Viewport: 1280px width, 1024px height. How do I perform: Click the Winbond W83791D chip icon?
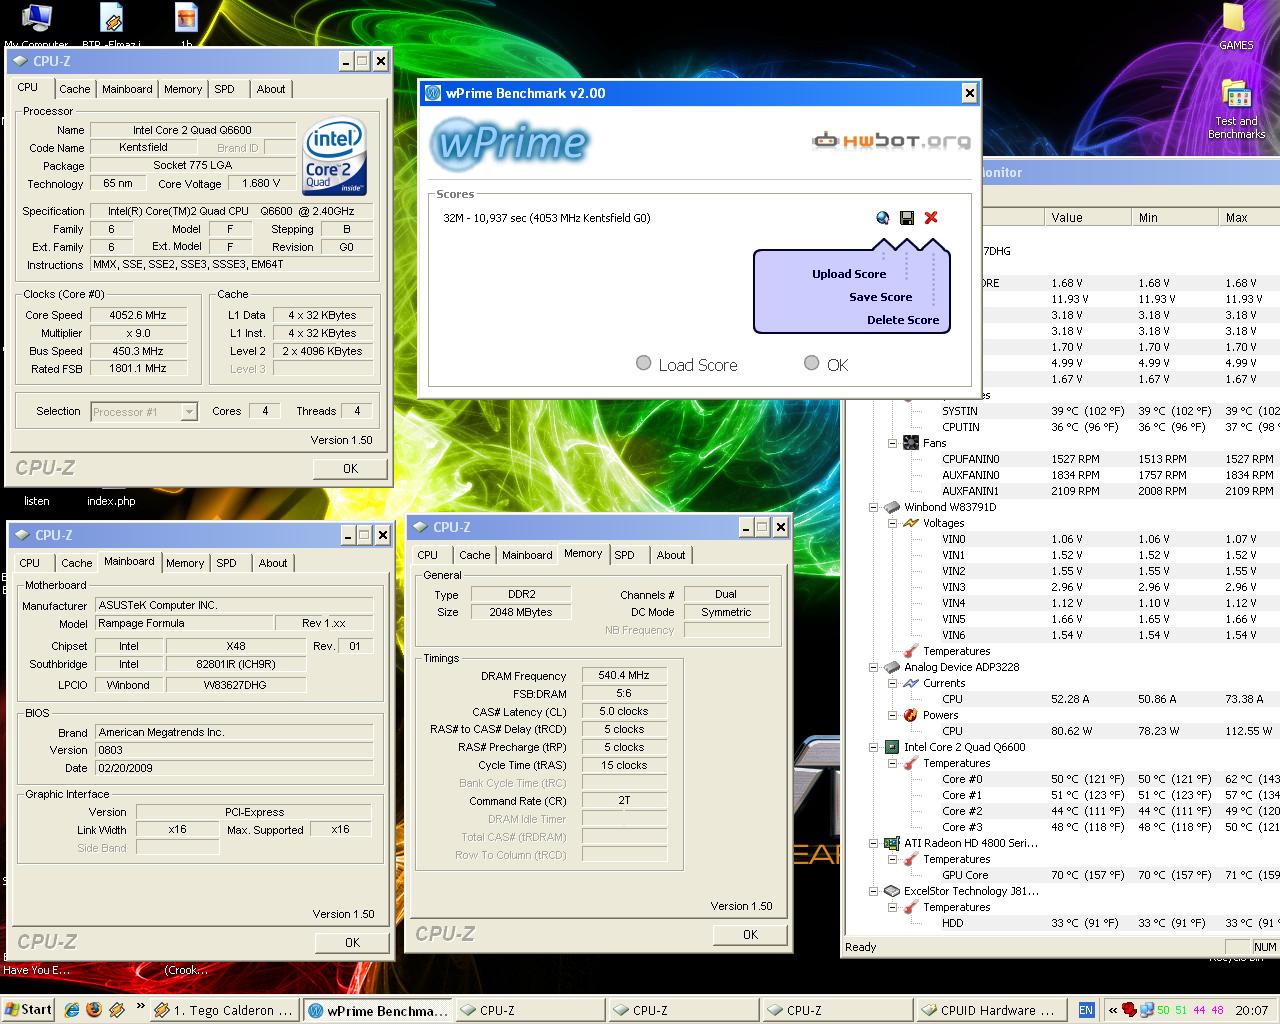(892, 507)
